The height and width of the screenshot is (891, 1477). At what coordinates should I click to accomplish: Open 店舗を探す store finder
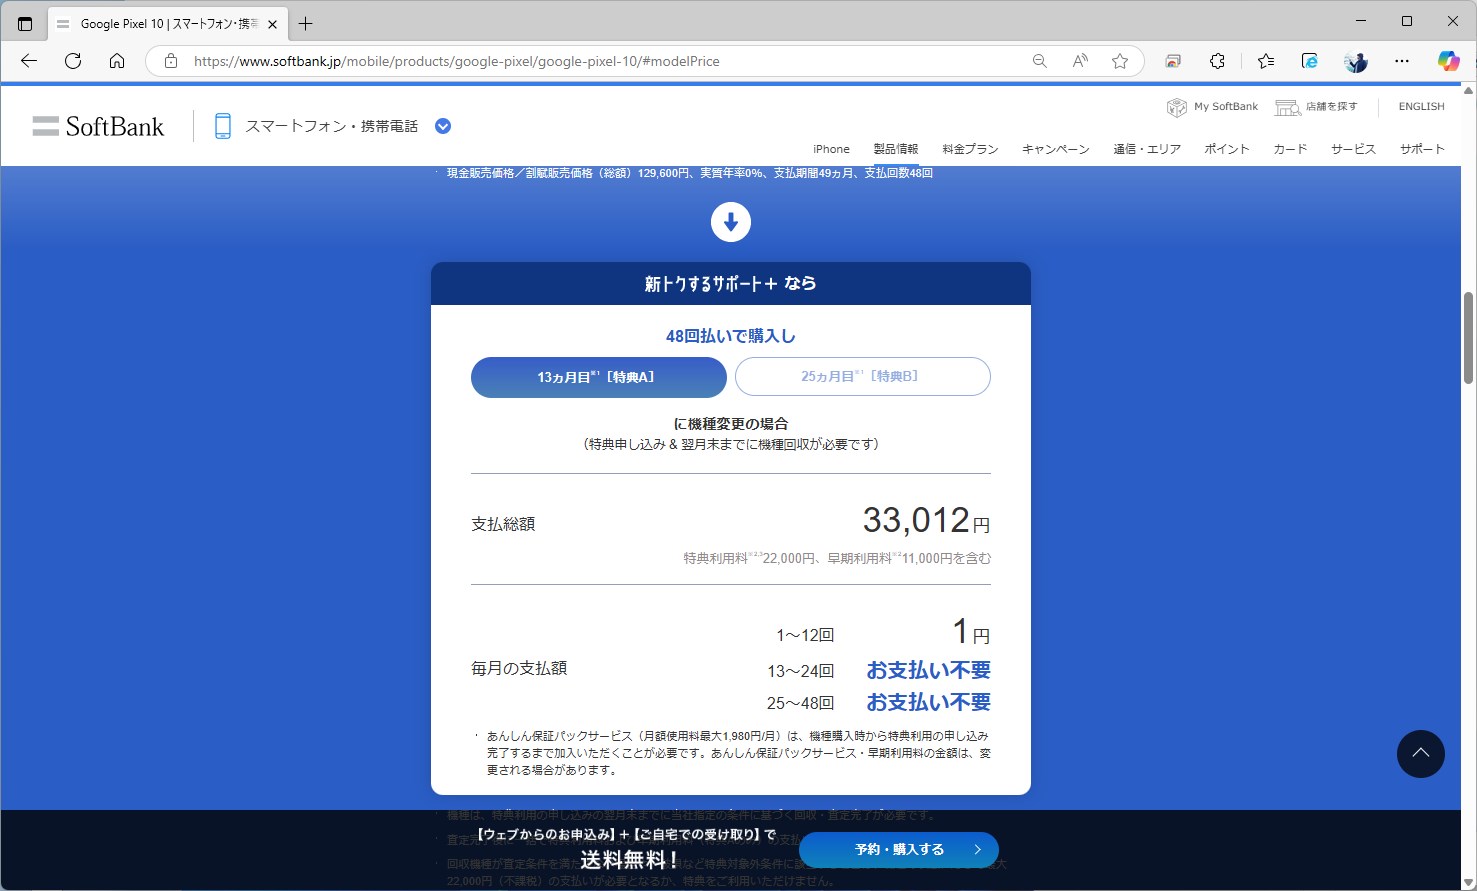coord(1316,106)
